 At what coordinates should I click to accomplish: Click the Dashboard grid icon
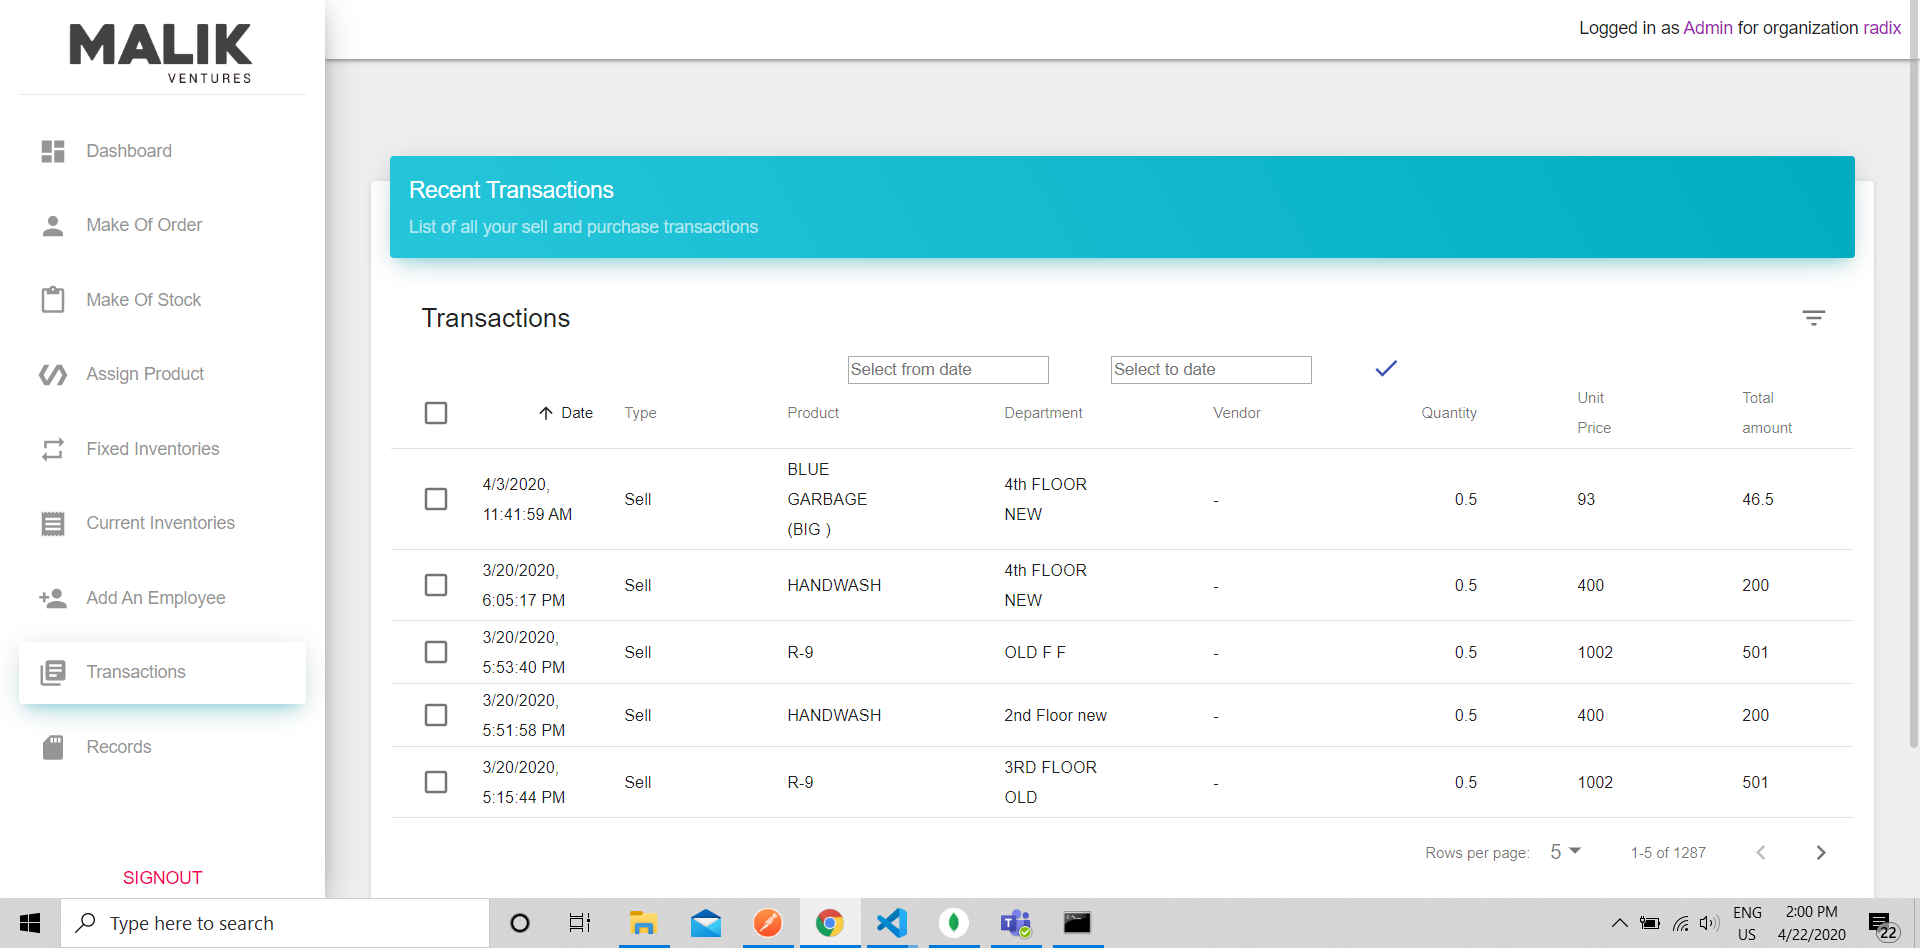pyautogui.click(x=53, y=151)
